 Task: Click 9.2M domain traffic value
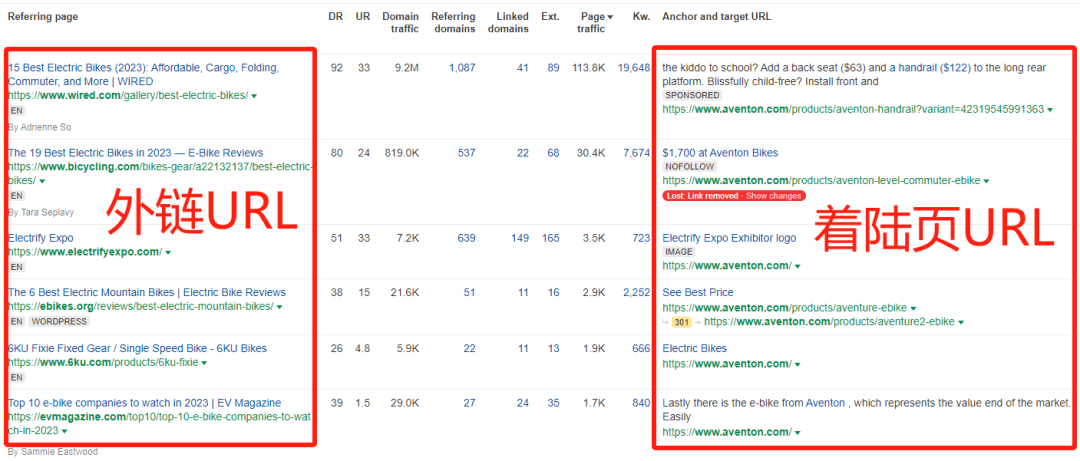(404, 68)
